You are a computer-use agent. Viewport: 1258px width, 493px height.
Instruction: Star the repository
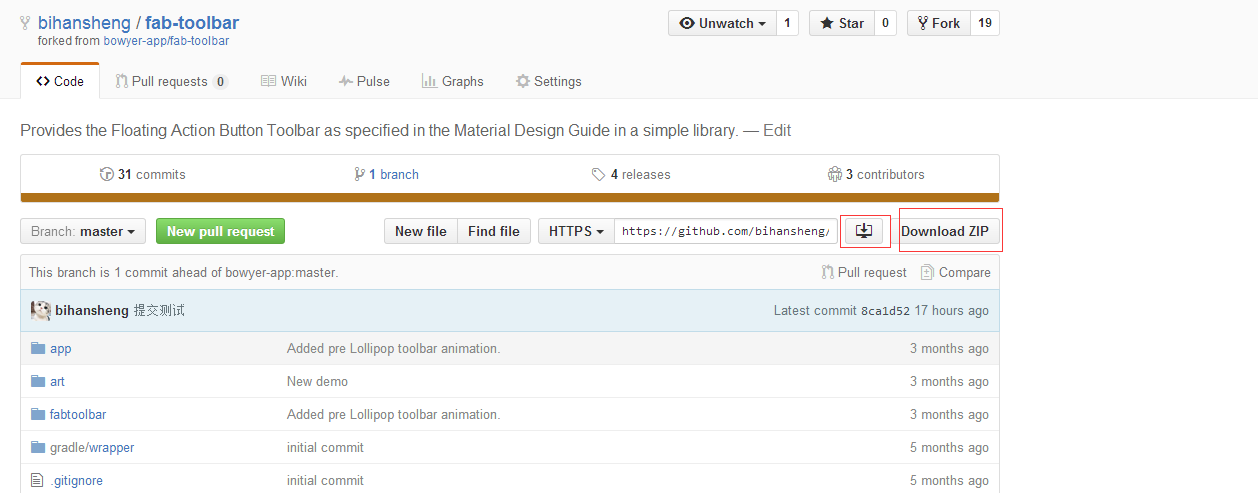click(842, 23)
